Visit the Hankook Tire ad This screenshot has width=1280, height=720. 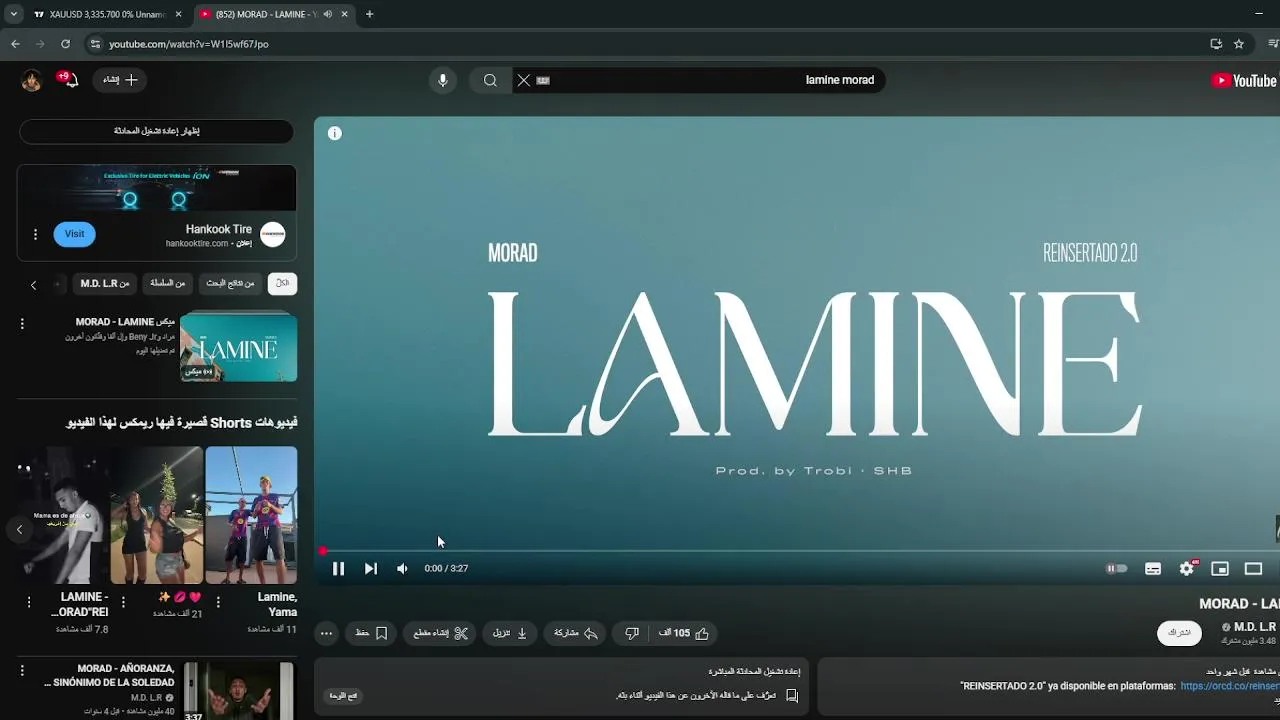pos(74,234)
